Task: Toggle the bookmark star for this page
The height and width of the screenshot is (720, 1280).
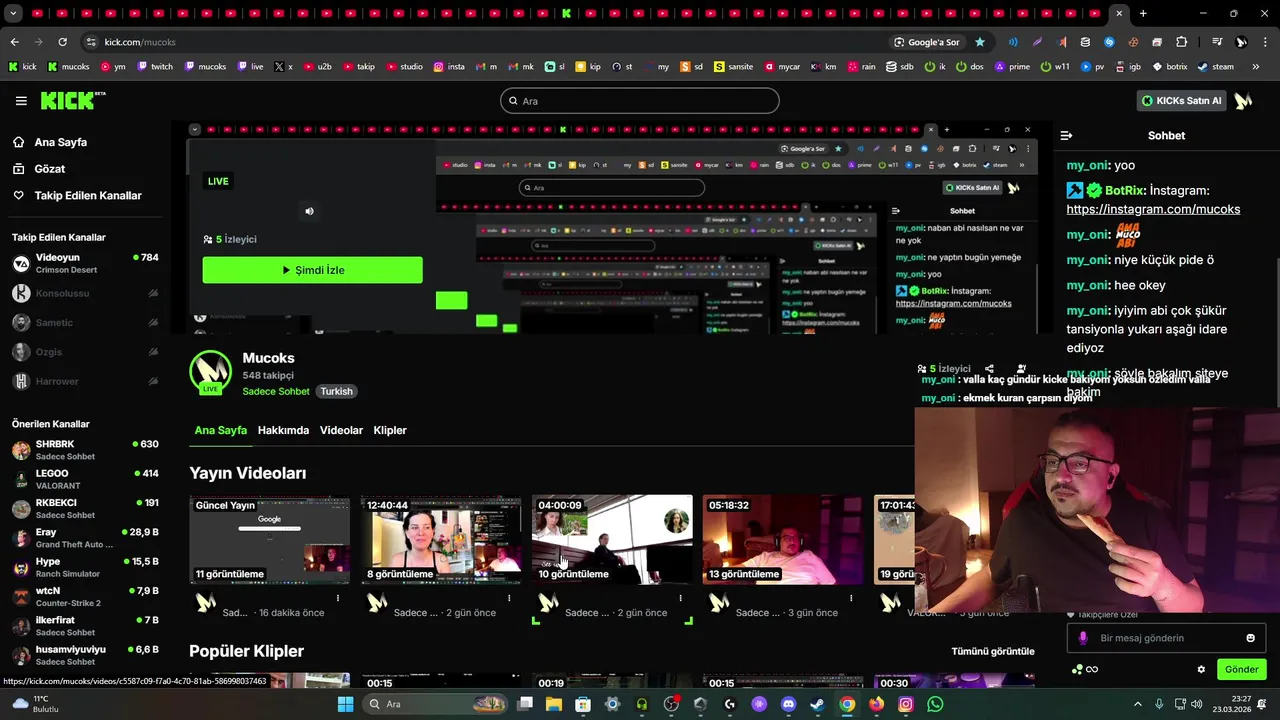Action: point(980,42)
